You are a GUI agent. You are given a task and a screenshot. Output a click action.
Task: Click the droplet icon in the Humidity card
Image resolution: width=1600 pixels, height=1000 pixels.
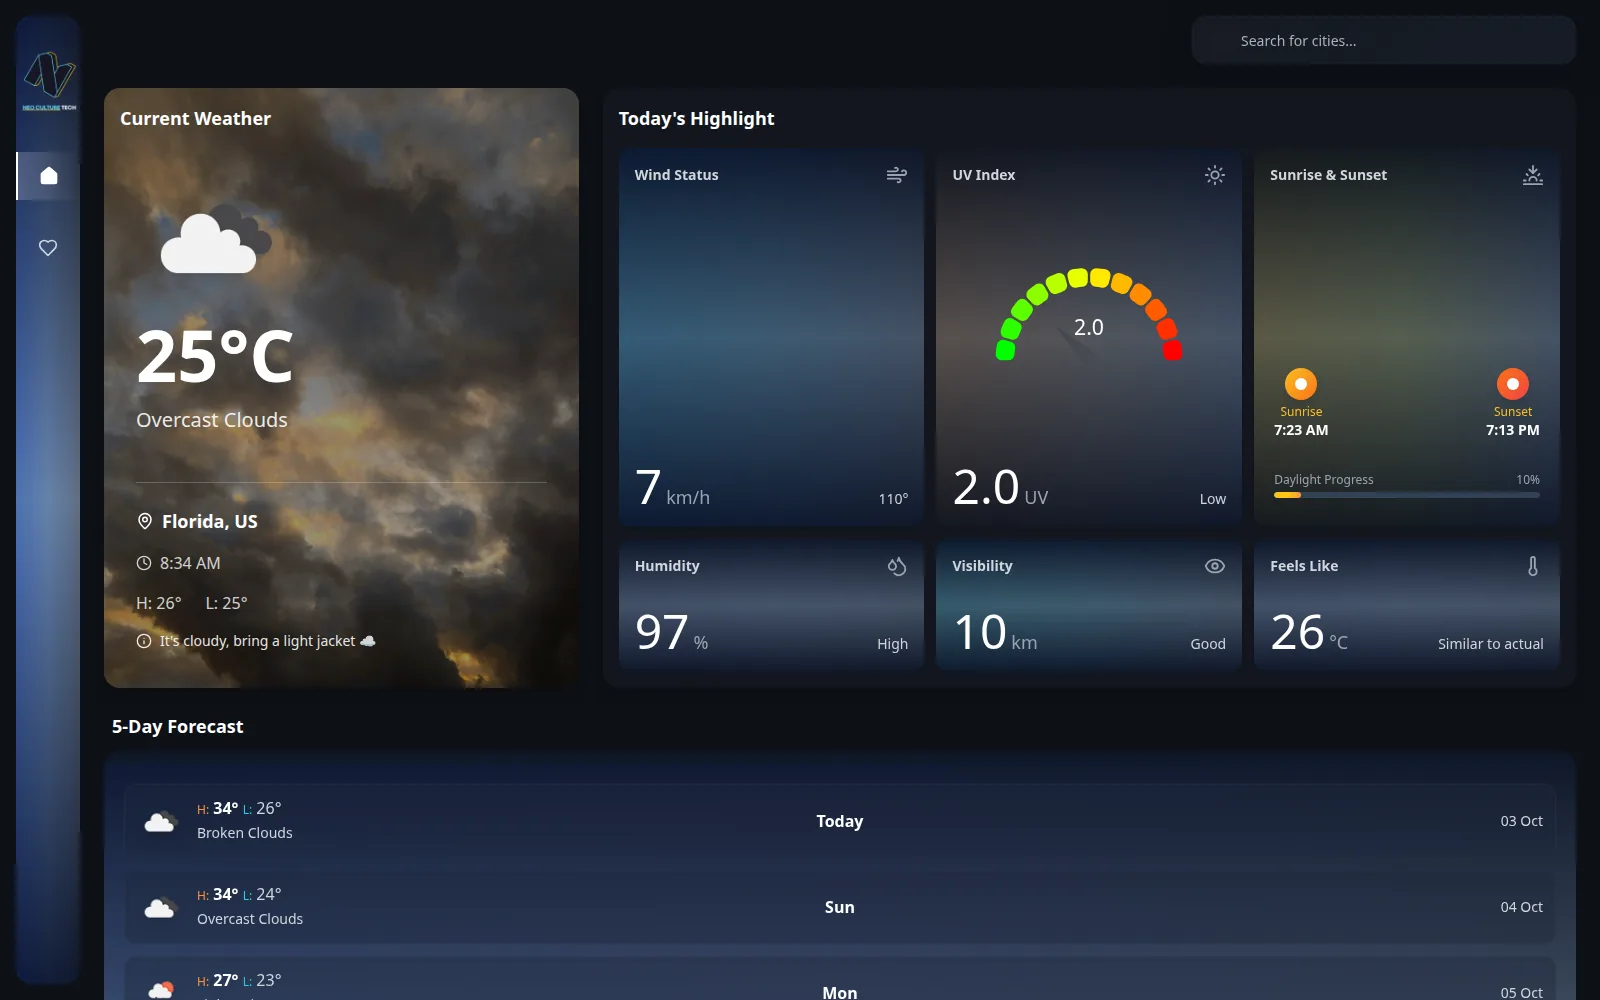(896, 566)
